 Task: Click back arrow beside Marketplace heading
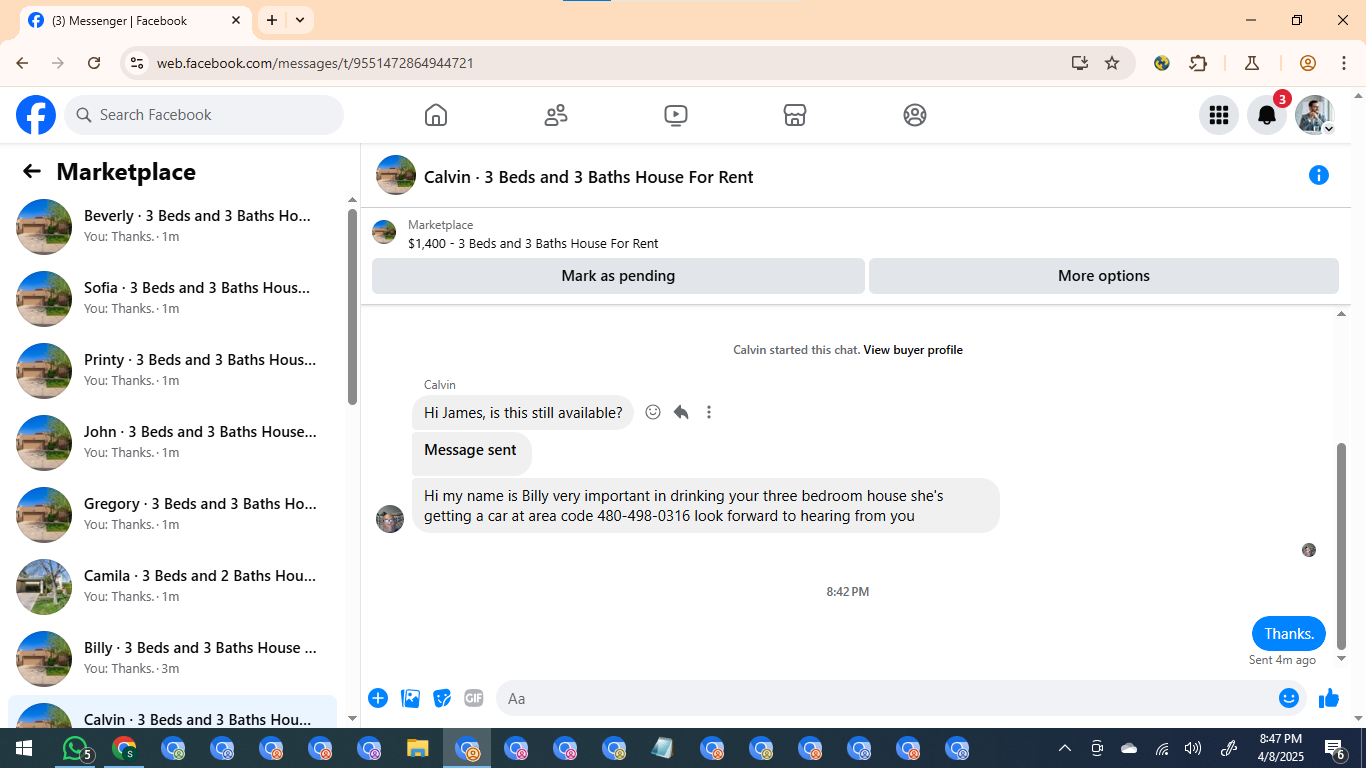click(x=32, y=171)
